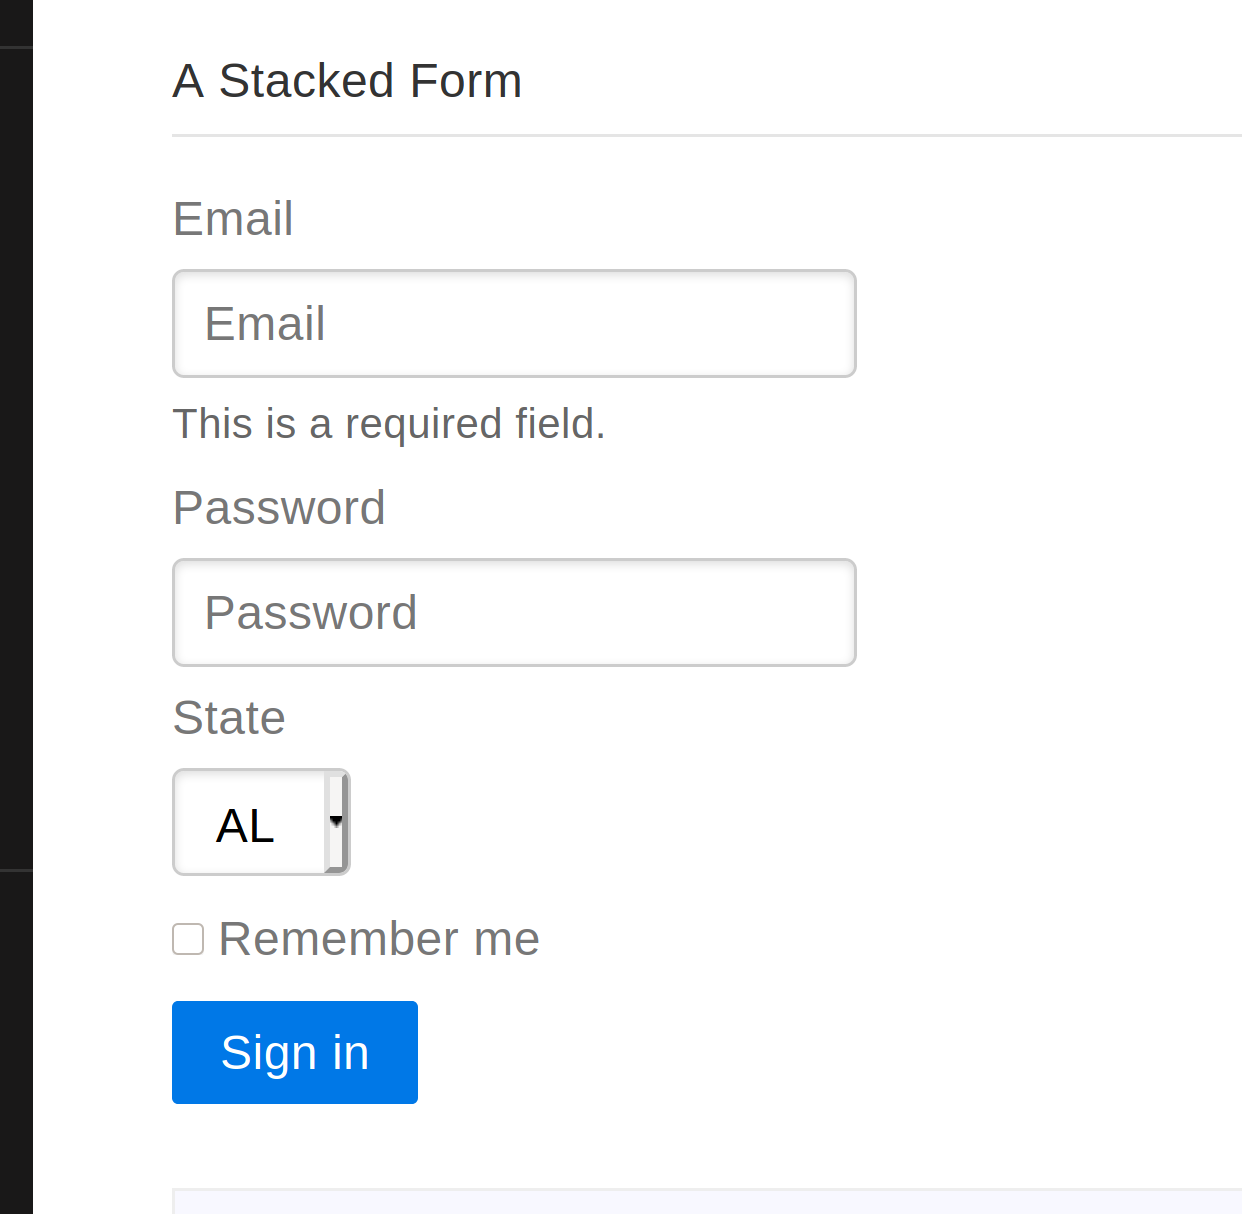Image resolution: width=1242 pixels, height=1214 pixels.
Task: Open the State dropdown showing AL
Action: point(261,822)
